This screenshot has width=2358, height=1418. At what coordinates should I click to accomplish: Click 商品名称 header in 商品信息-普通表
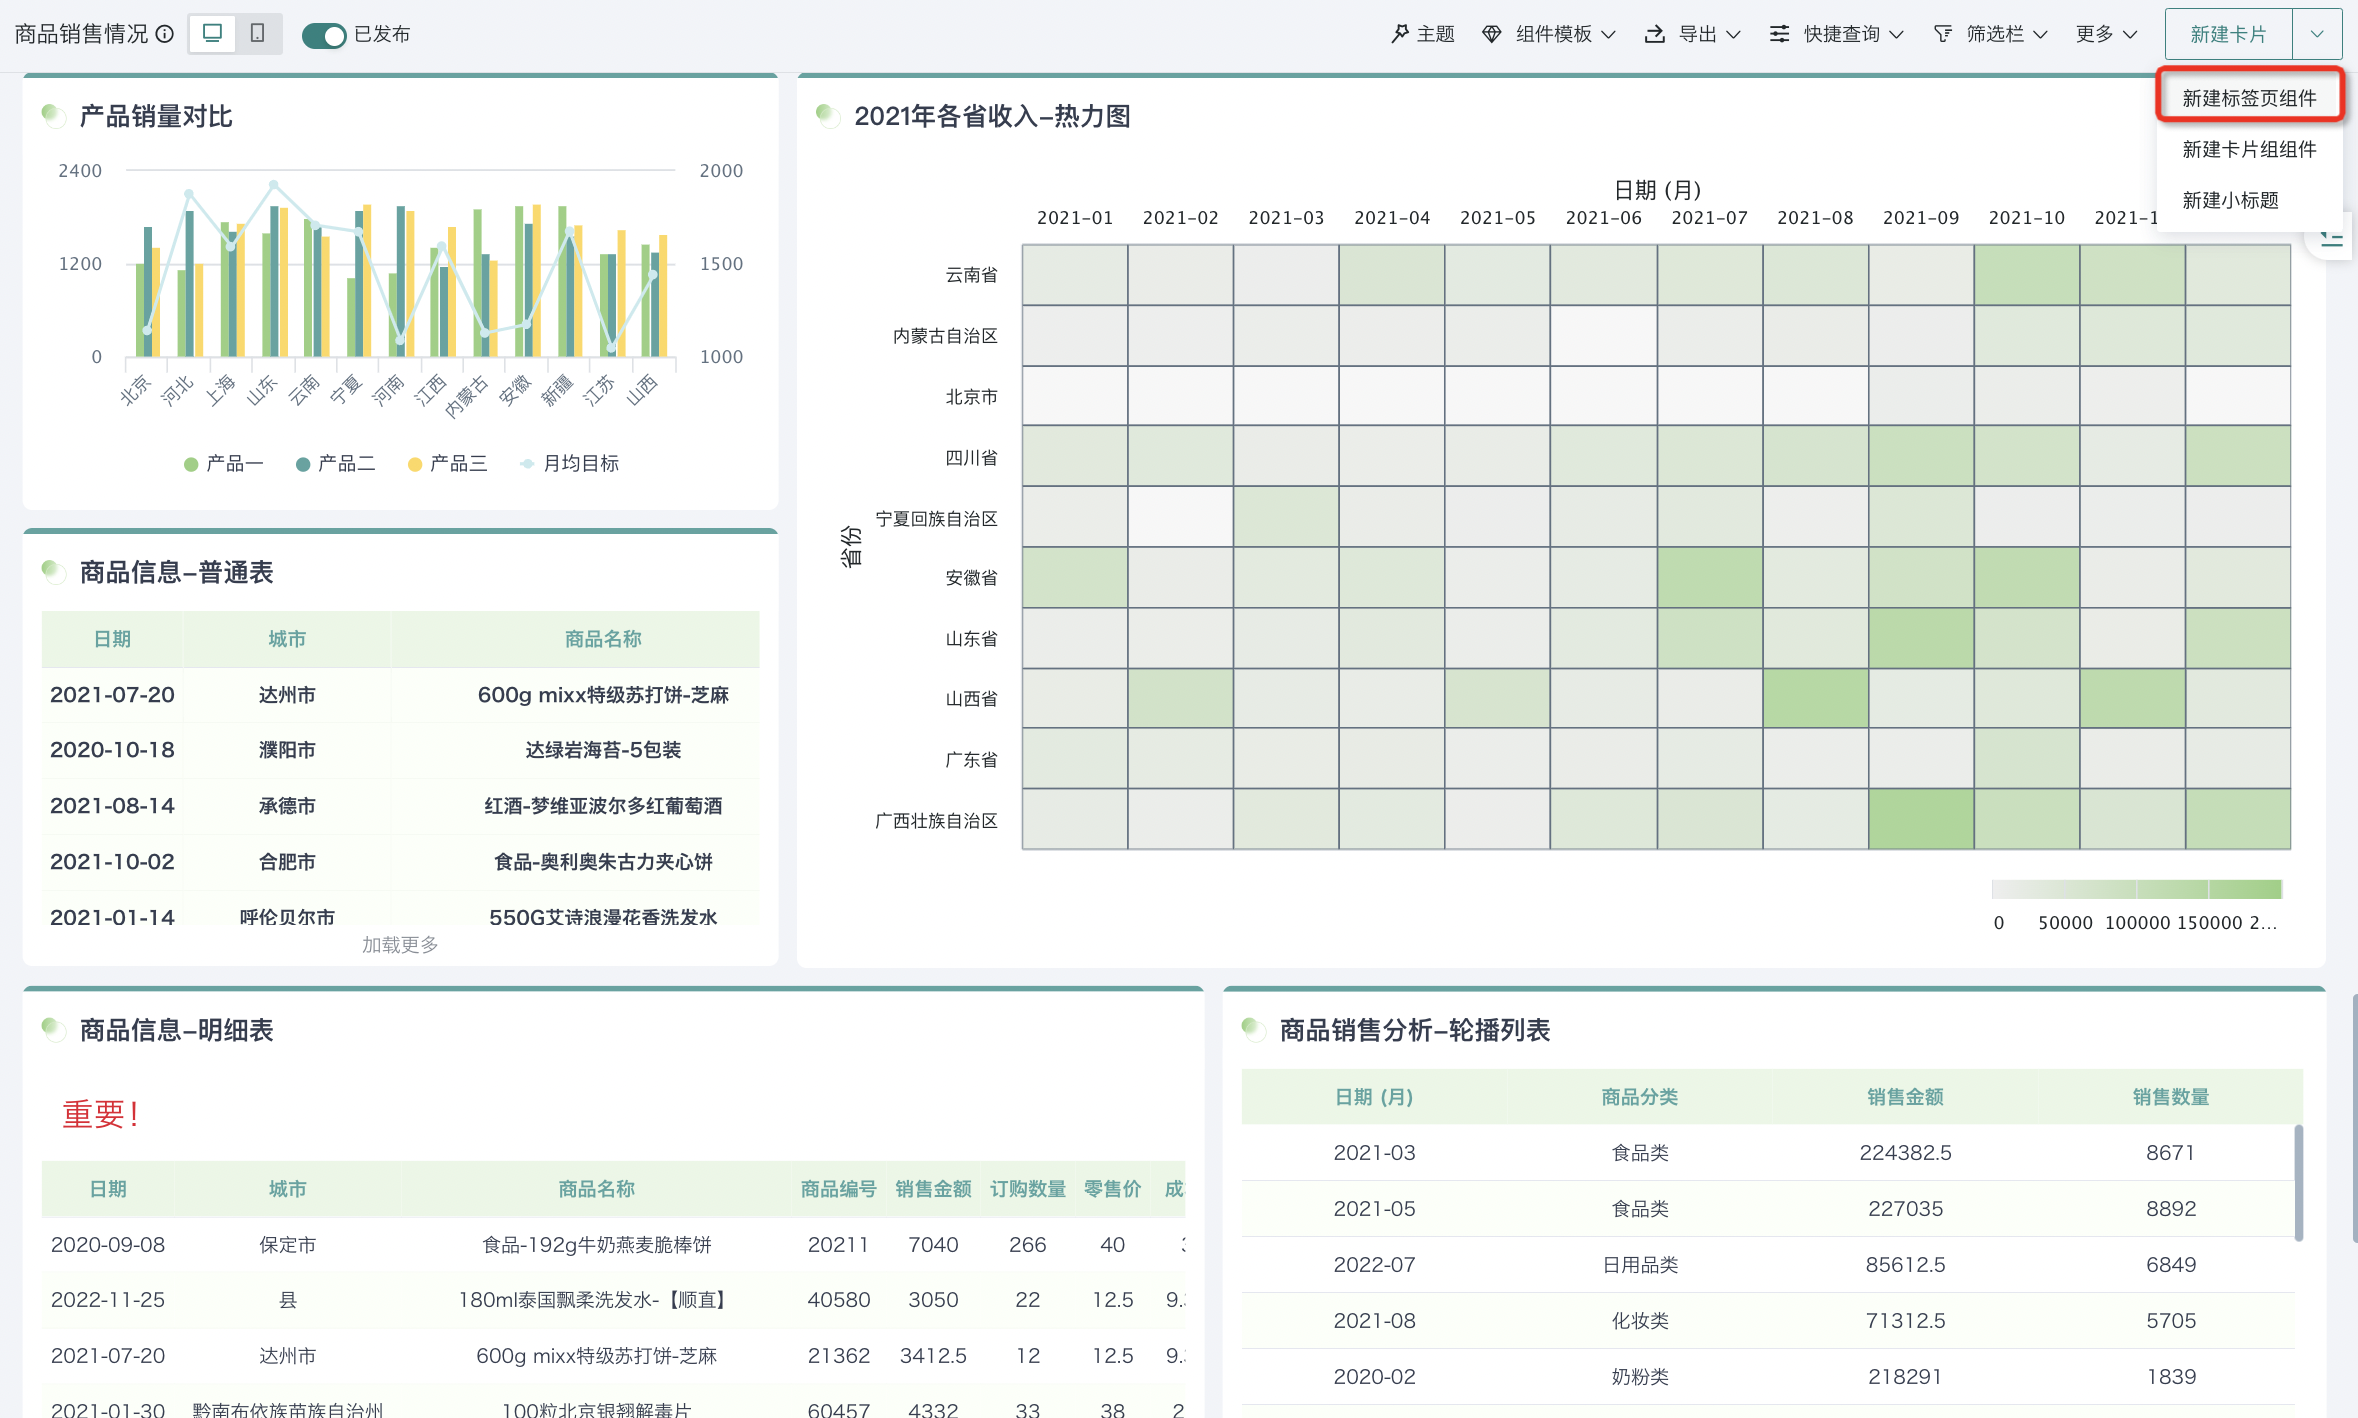tap(603, 639)
